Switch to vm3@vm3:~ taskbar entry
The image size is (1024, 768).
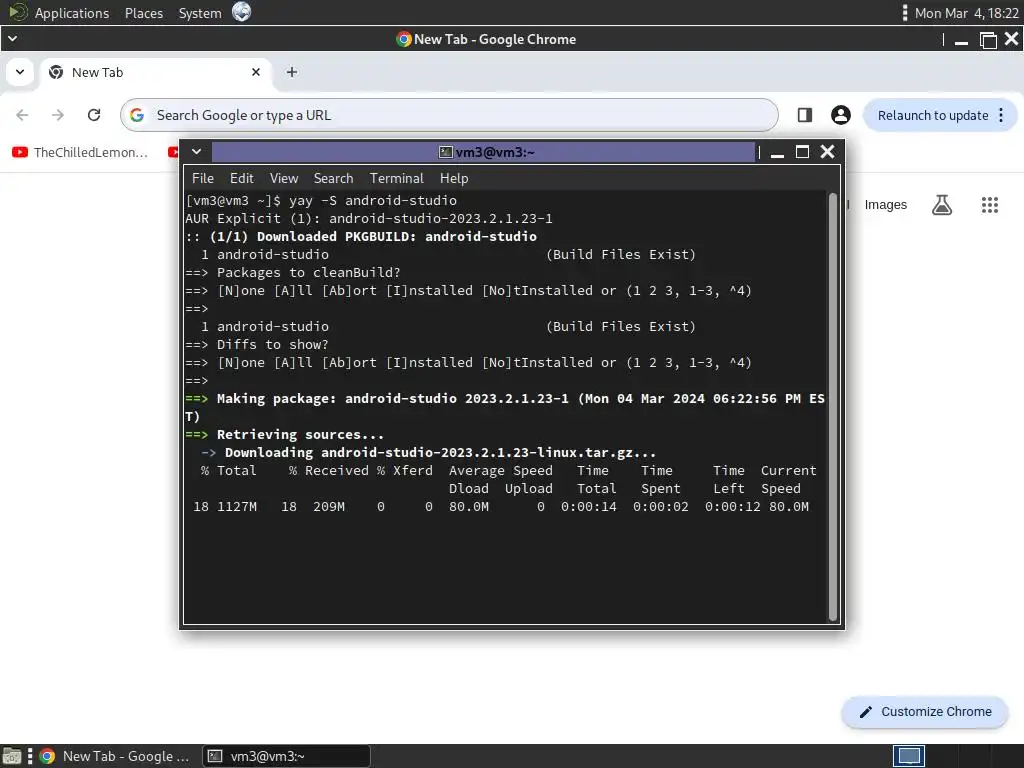coord(286,756)
